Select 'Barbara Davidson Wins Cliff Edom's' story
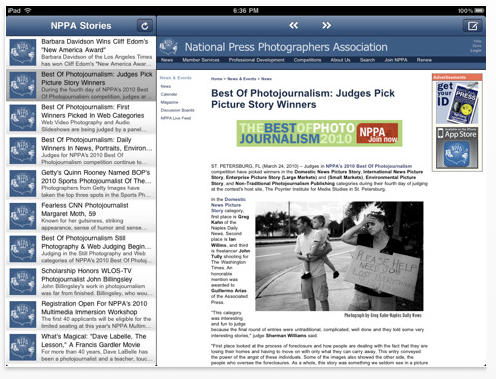The image size is (496, 379). coord(81,52)
